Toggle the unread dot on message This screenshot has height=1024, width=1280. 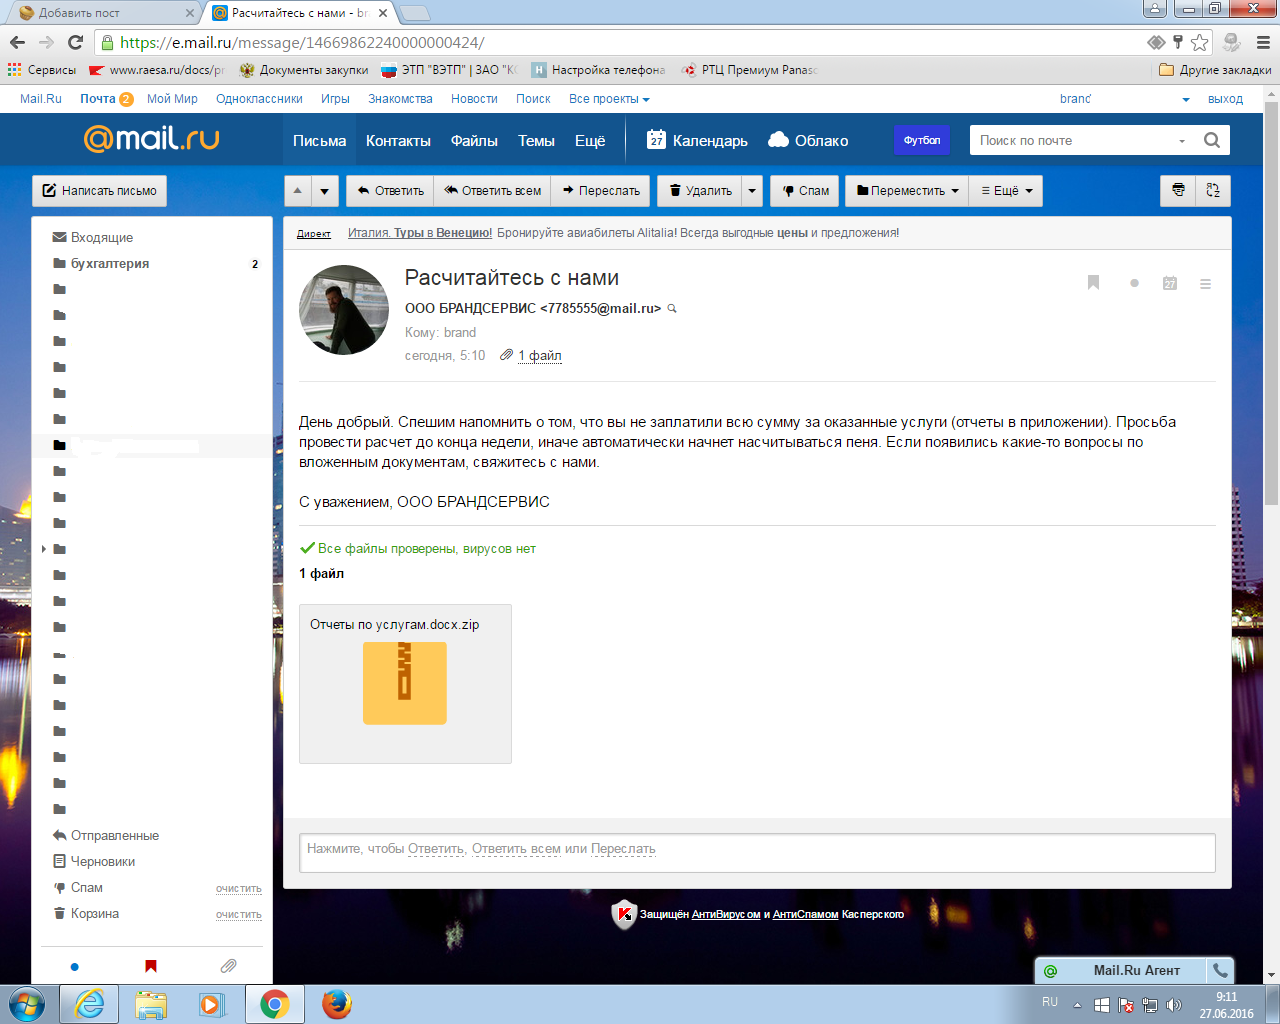tap(1134, 283)
